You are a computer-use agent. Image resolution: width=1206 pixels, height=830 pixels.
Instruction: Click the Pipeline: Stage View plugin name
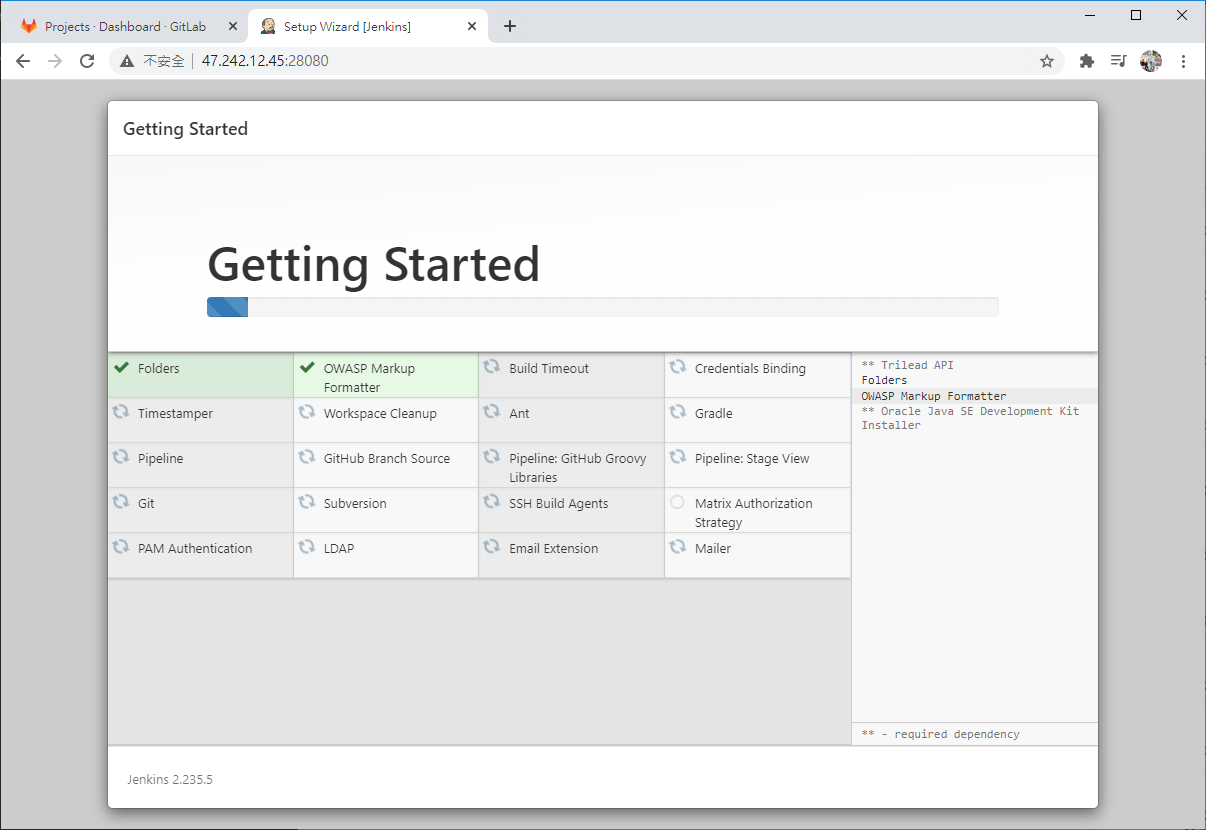tap(752, 458)
